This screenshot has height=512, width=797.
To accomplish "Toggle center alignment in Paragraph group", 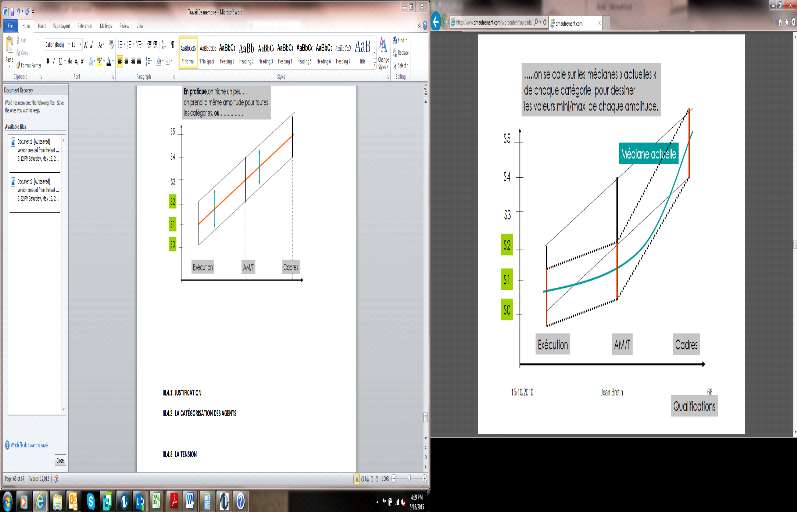I will click(127, 61).
